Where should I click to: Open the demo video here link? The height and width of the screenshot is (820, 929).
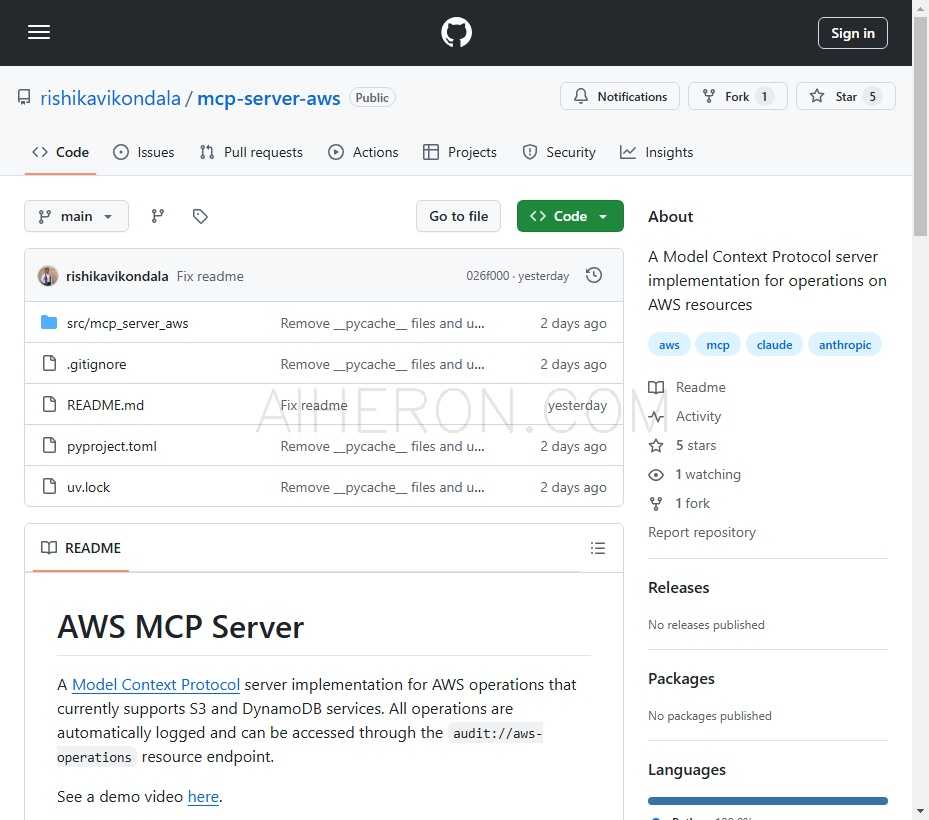(x=203, y=796)
